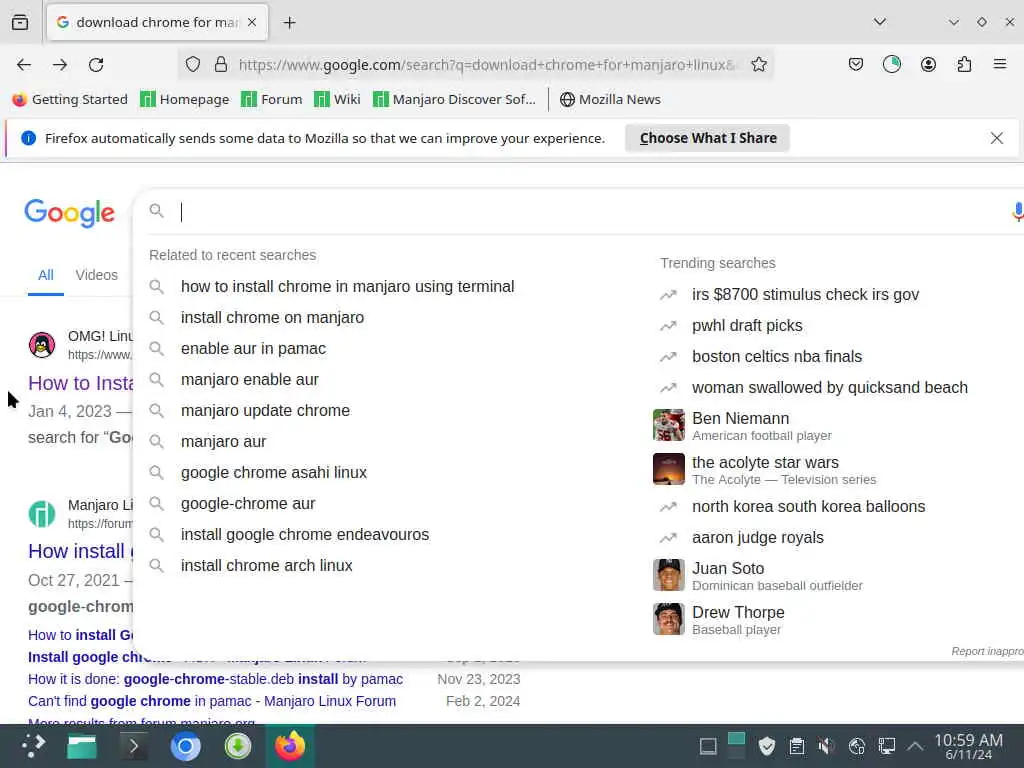The image size is (1024, 768).
Task: Open the Extensions puzzle icon
Action: pos(964,65)
